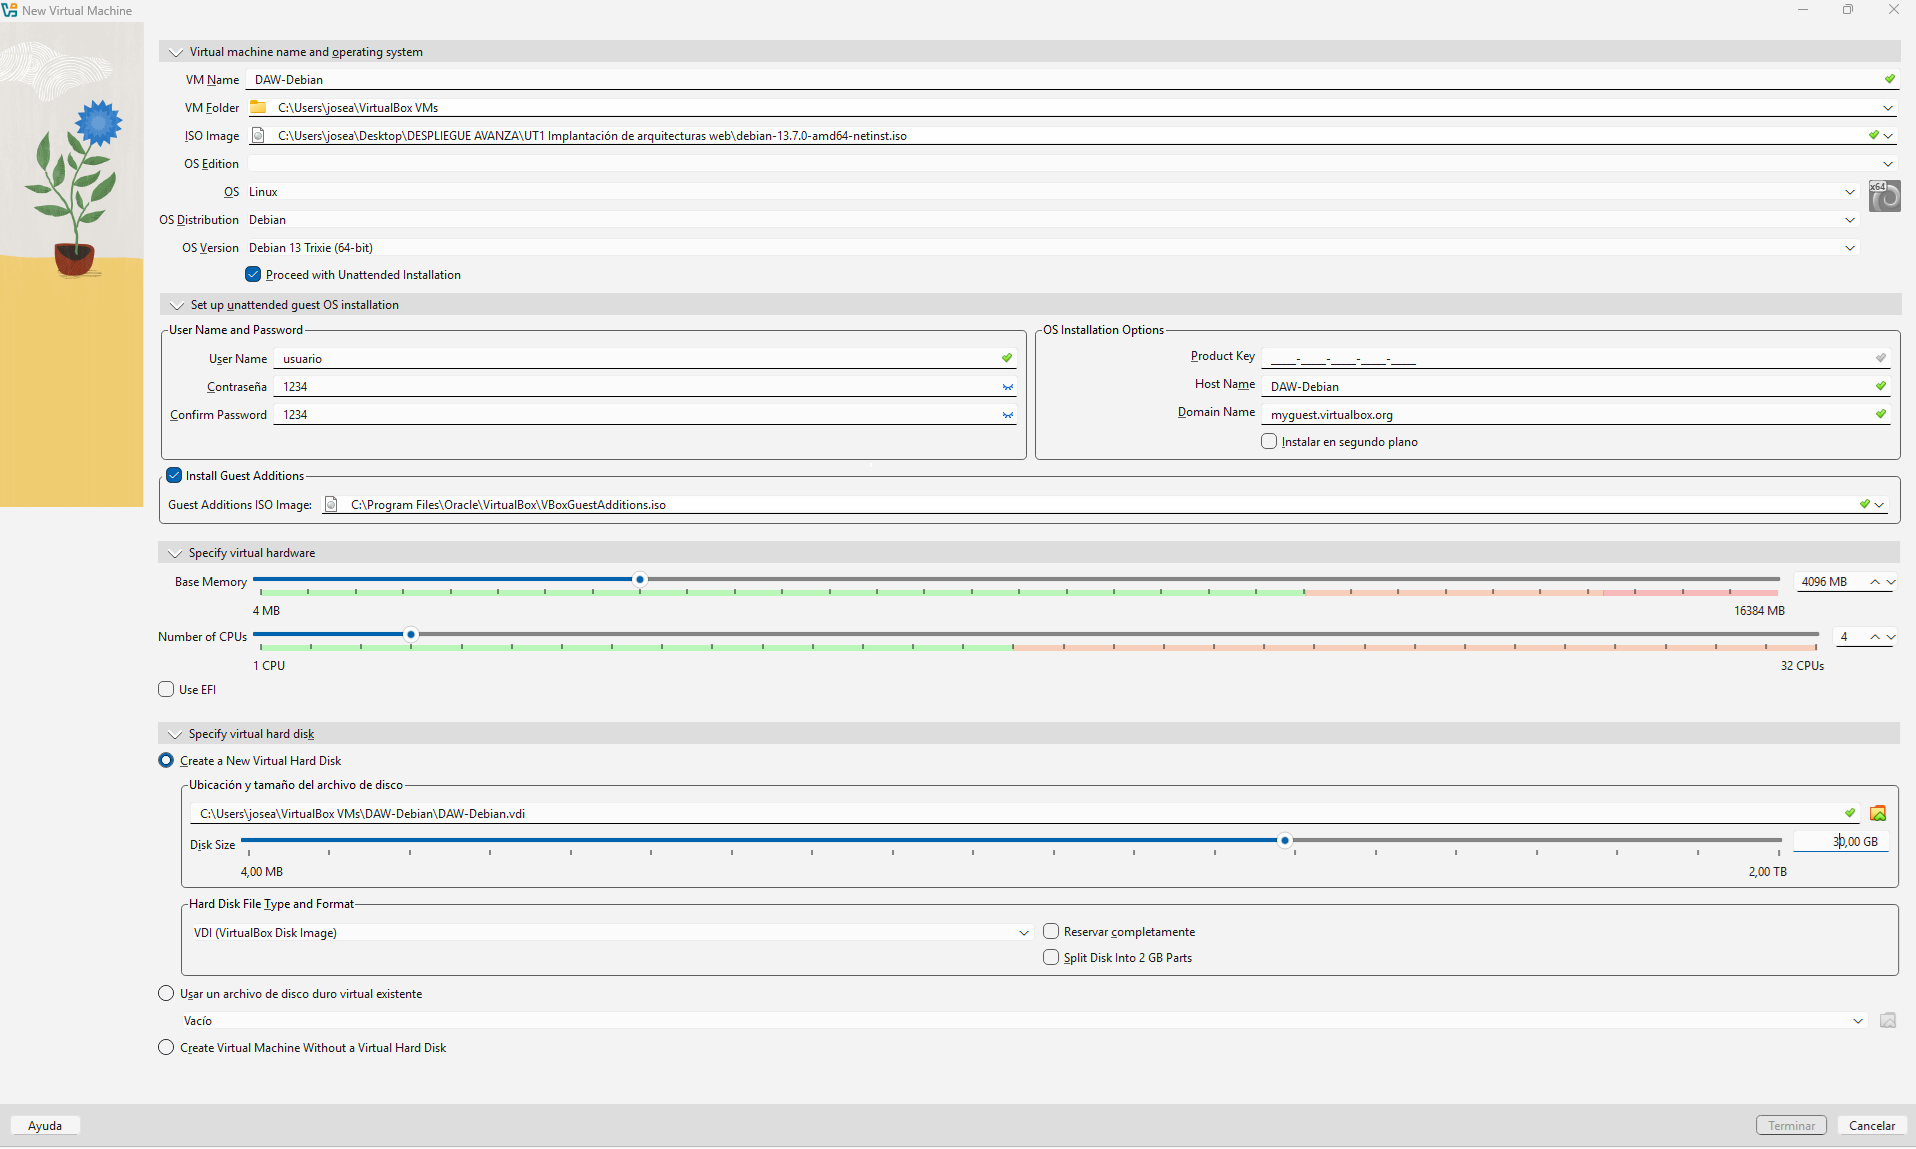
Task: Select Create a New Virtual Hard Disk
Action: [166, 760]
